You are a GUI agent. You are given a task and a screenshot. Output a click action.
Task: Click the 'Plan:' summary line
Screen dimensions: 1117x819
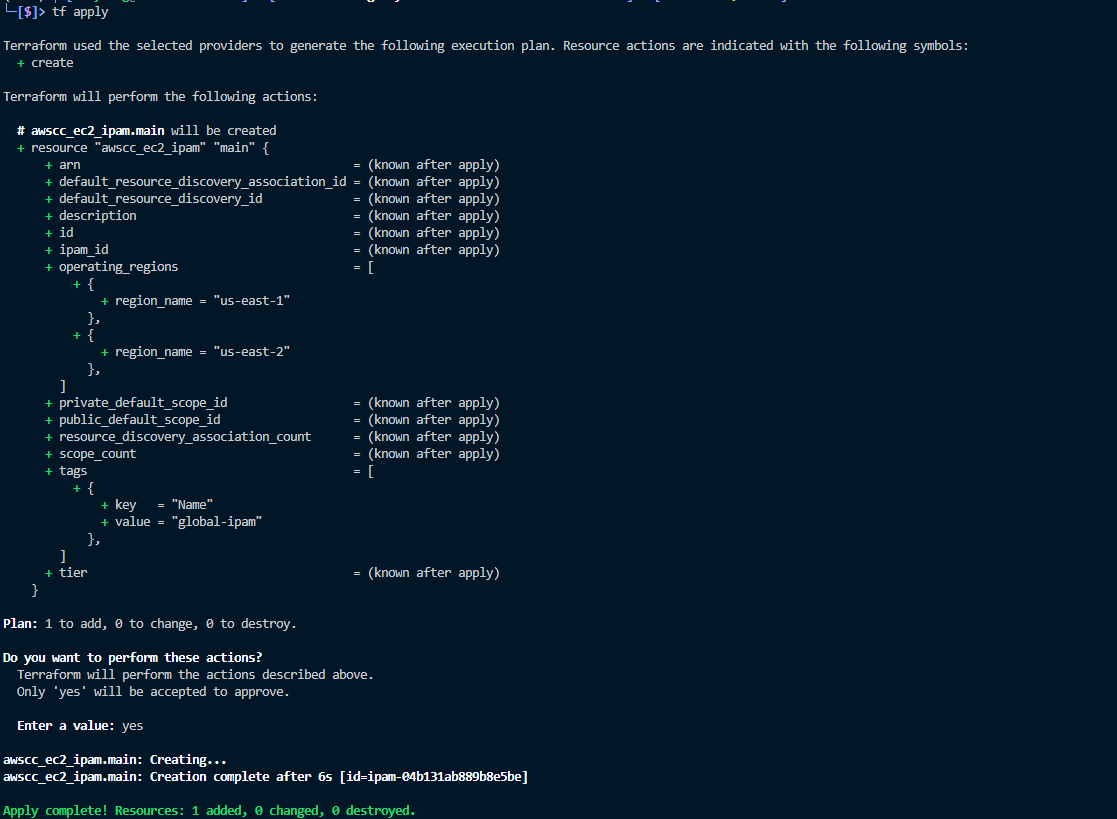[x=150, y=624]
